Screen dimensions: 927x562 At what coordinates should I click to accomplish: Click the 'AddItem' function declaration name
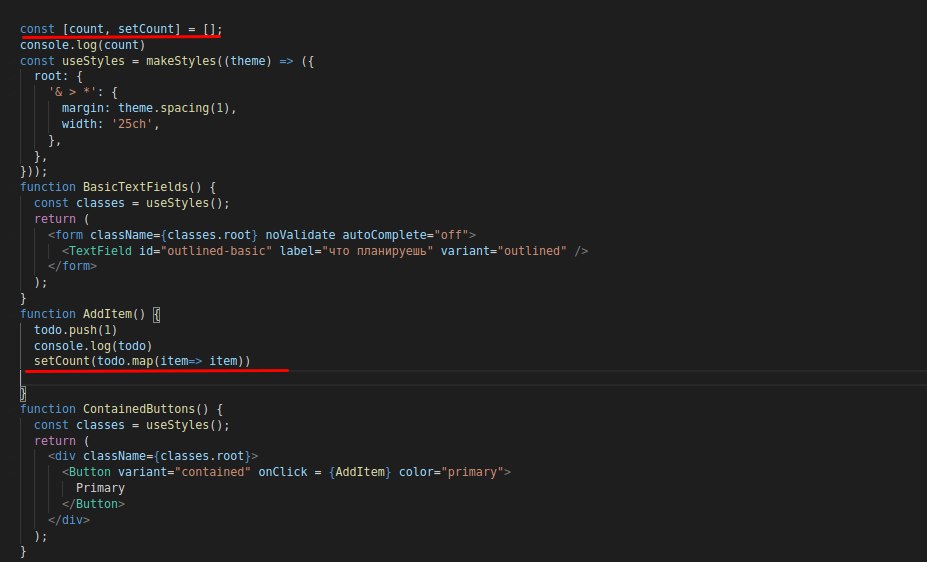(x=107, y=314)
